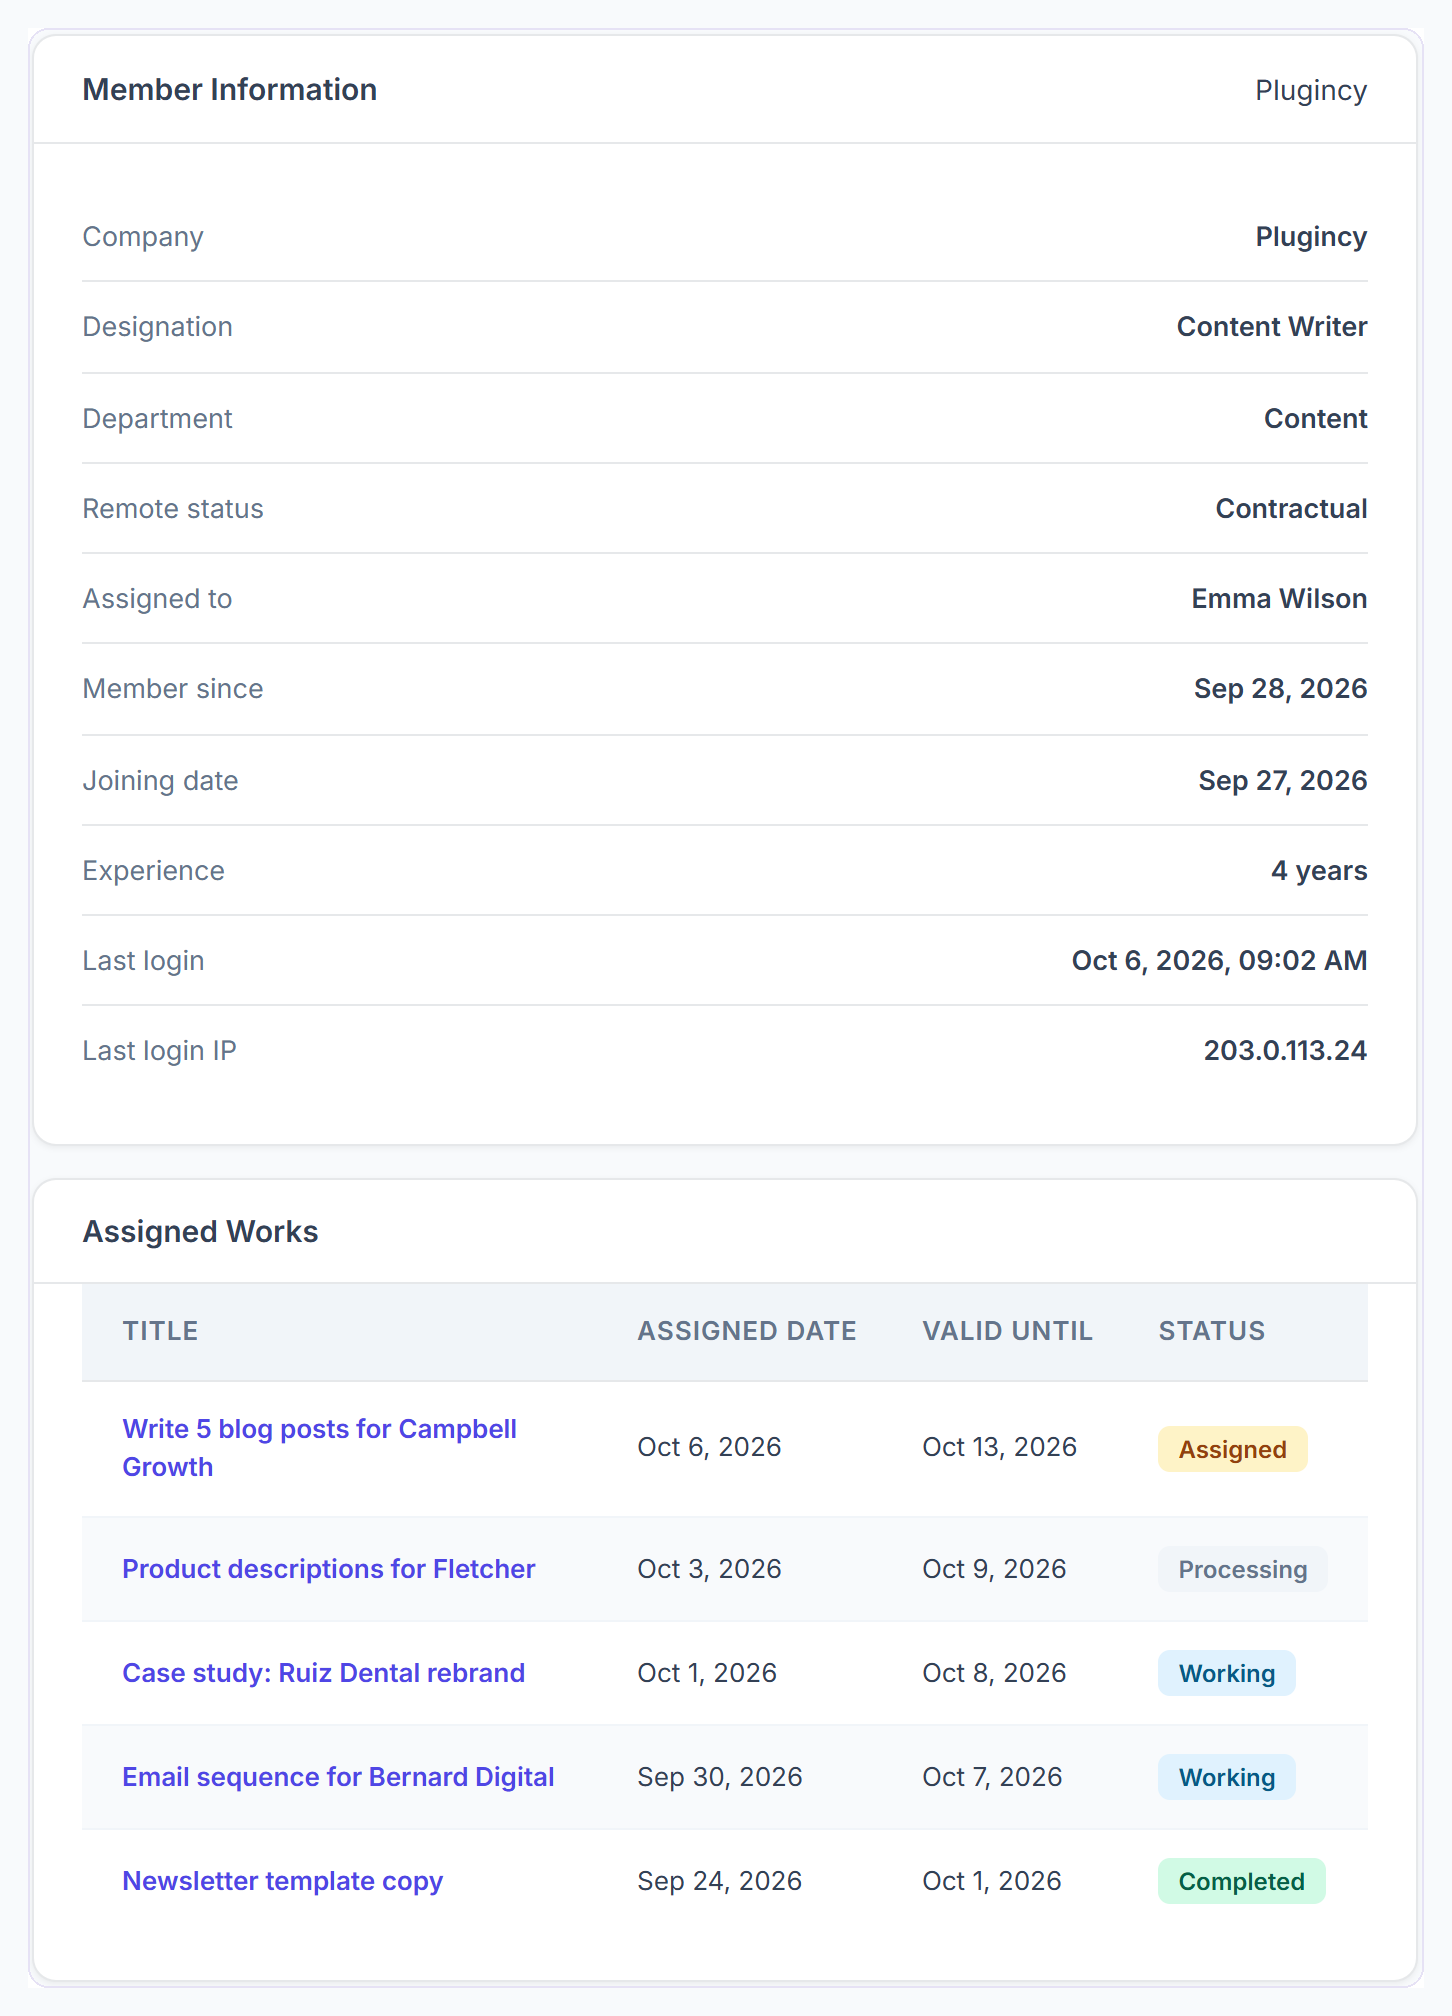Open 'Case study: Ruiz Dental rebrand' link

click(x=323, y=1673)
